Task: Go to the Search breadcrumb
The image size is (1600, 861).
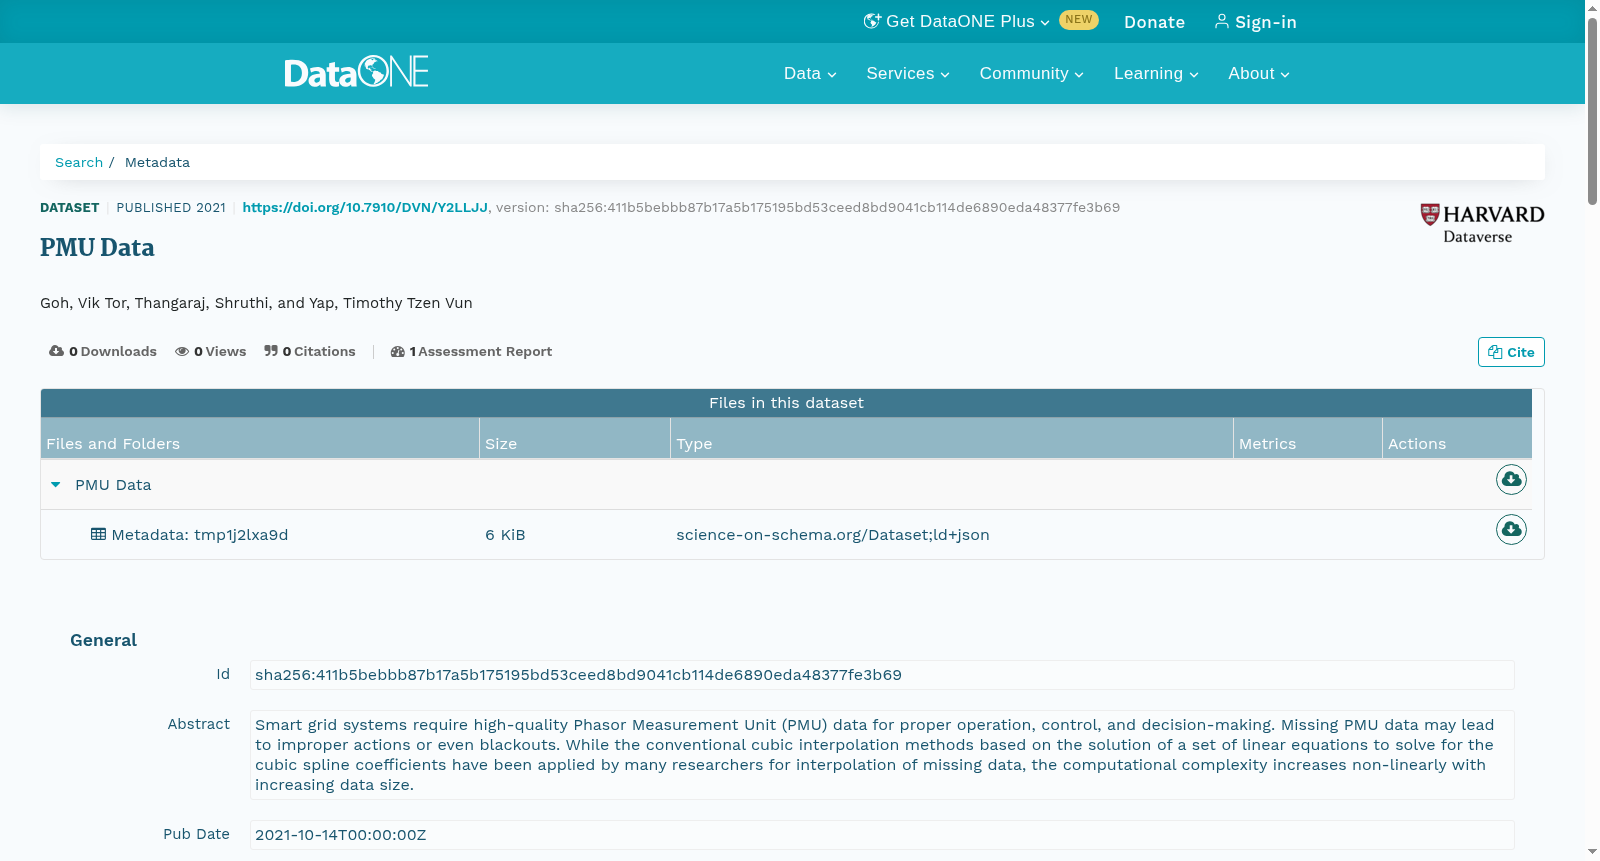Action: click(x=79, y=162)
